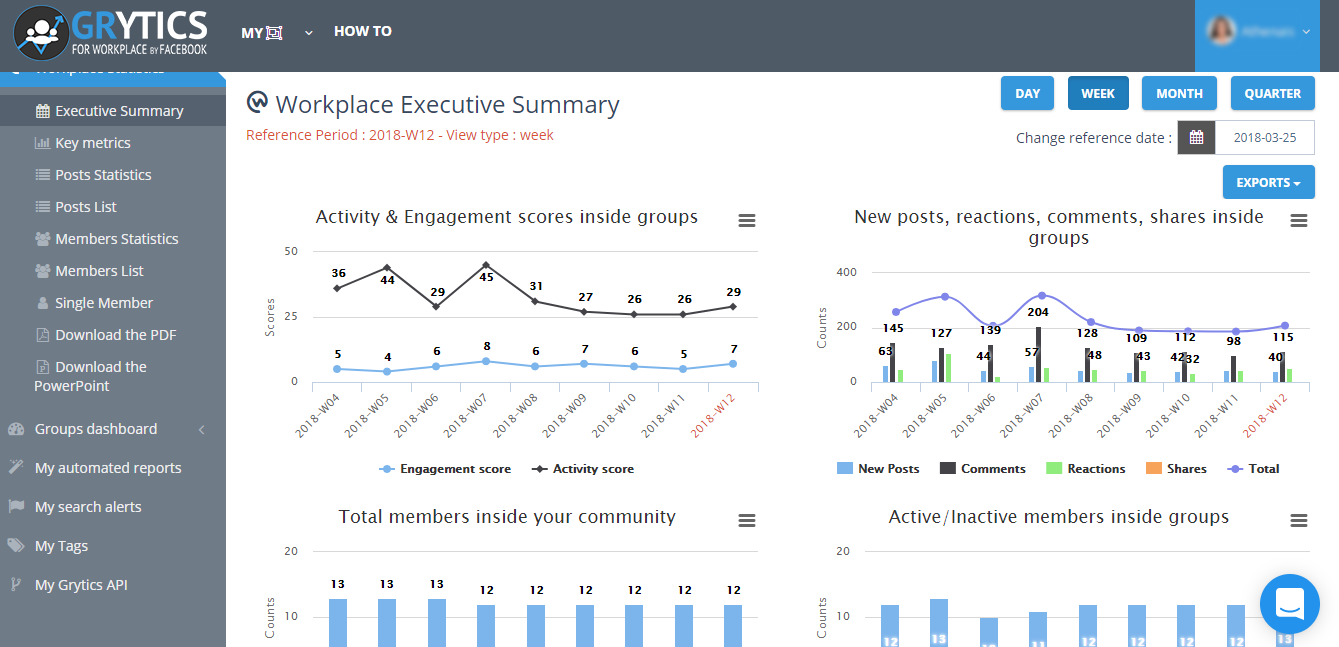Click the Workplace logo beside title
This screenshot has height=647, width=1339.
point(257,103)
